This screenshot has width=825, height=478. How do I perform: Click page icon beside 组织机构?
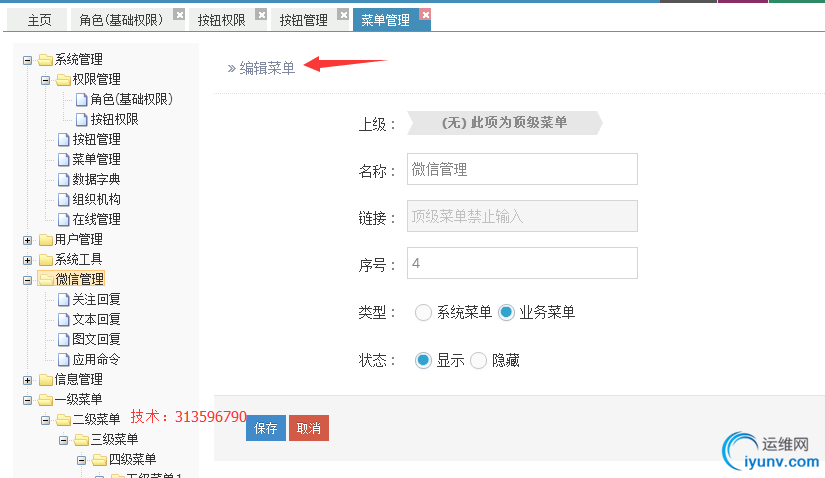tap(64, 200)
